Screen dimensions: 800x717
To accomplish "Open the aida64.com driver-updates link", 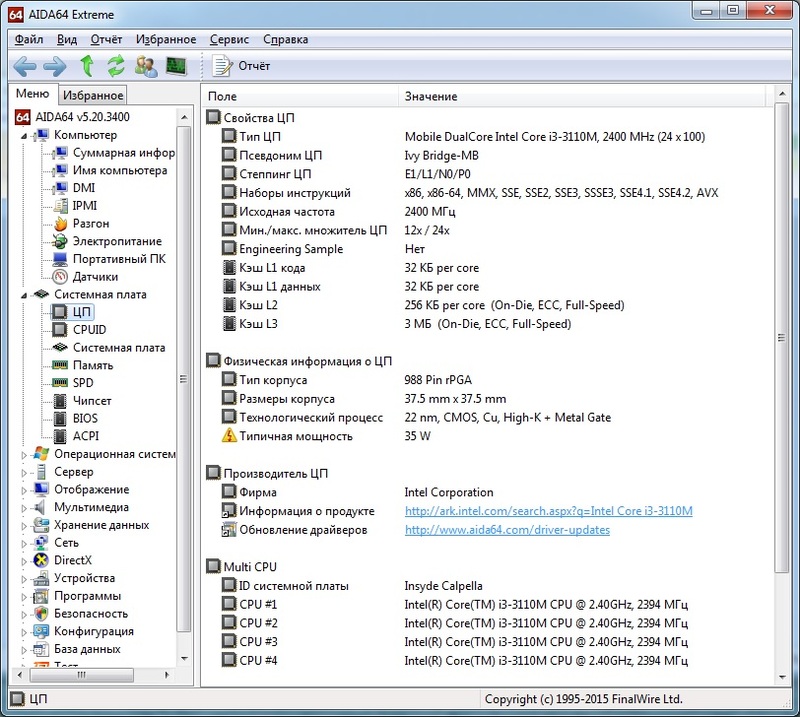I will click(x=507, y=530).
